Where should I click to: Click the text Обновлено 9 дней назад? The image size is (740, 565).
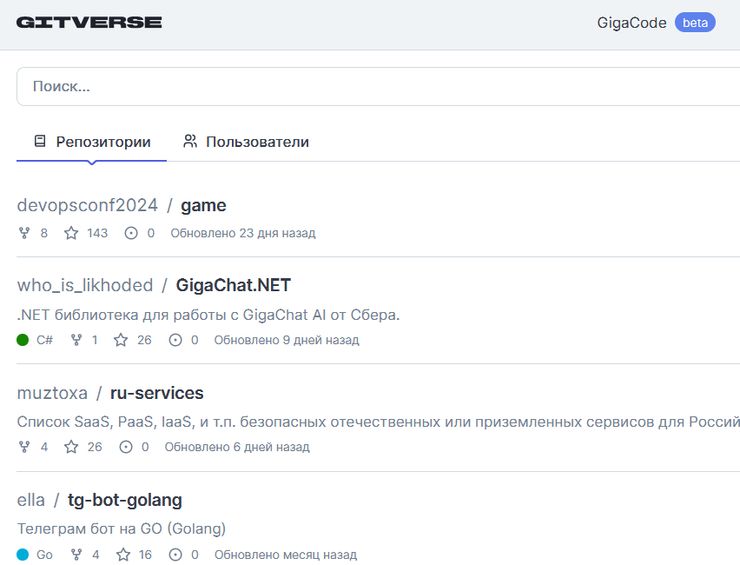tap(286, 340)
